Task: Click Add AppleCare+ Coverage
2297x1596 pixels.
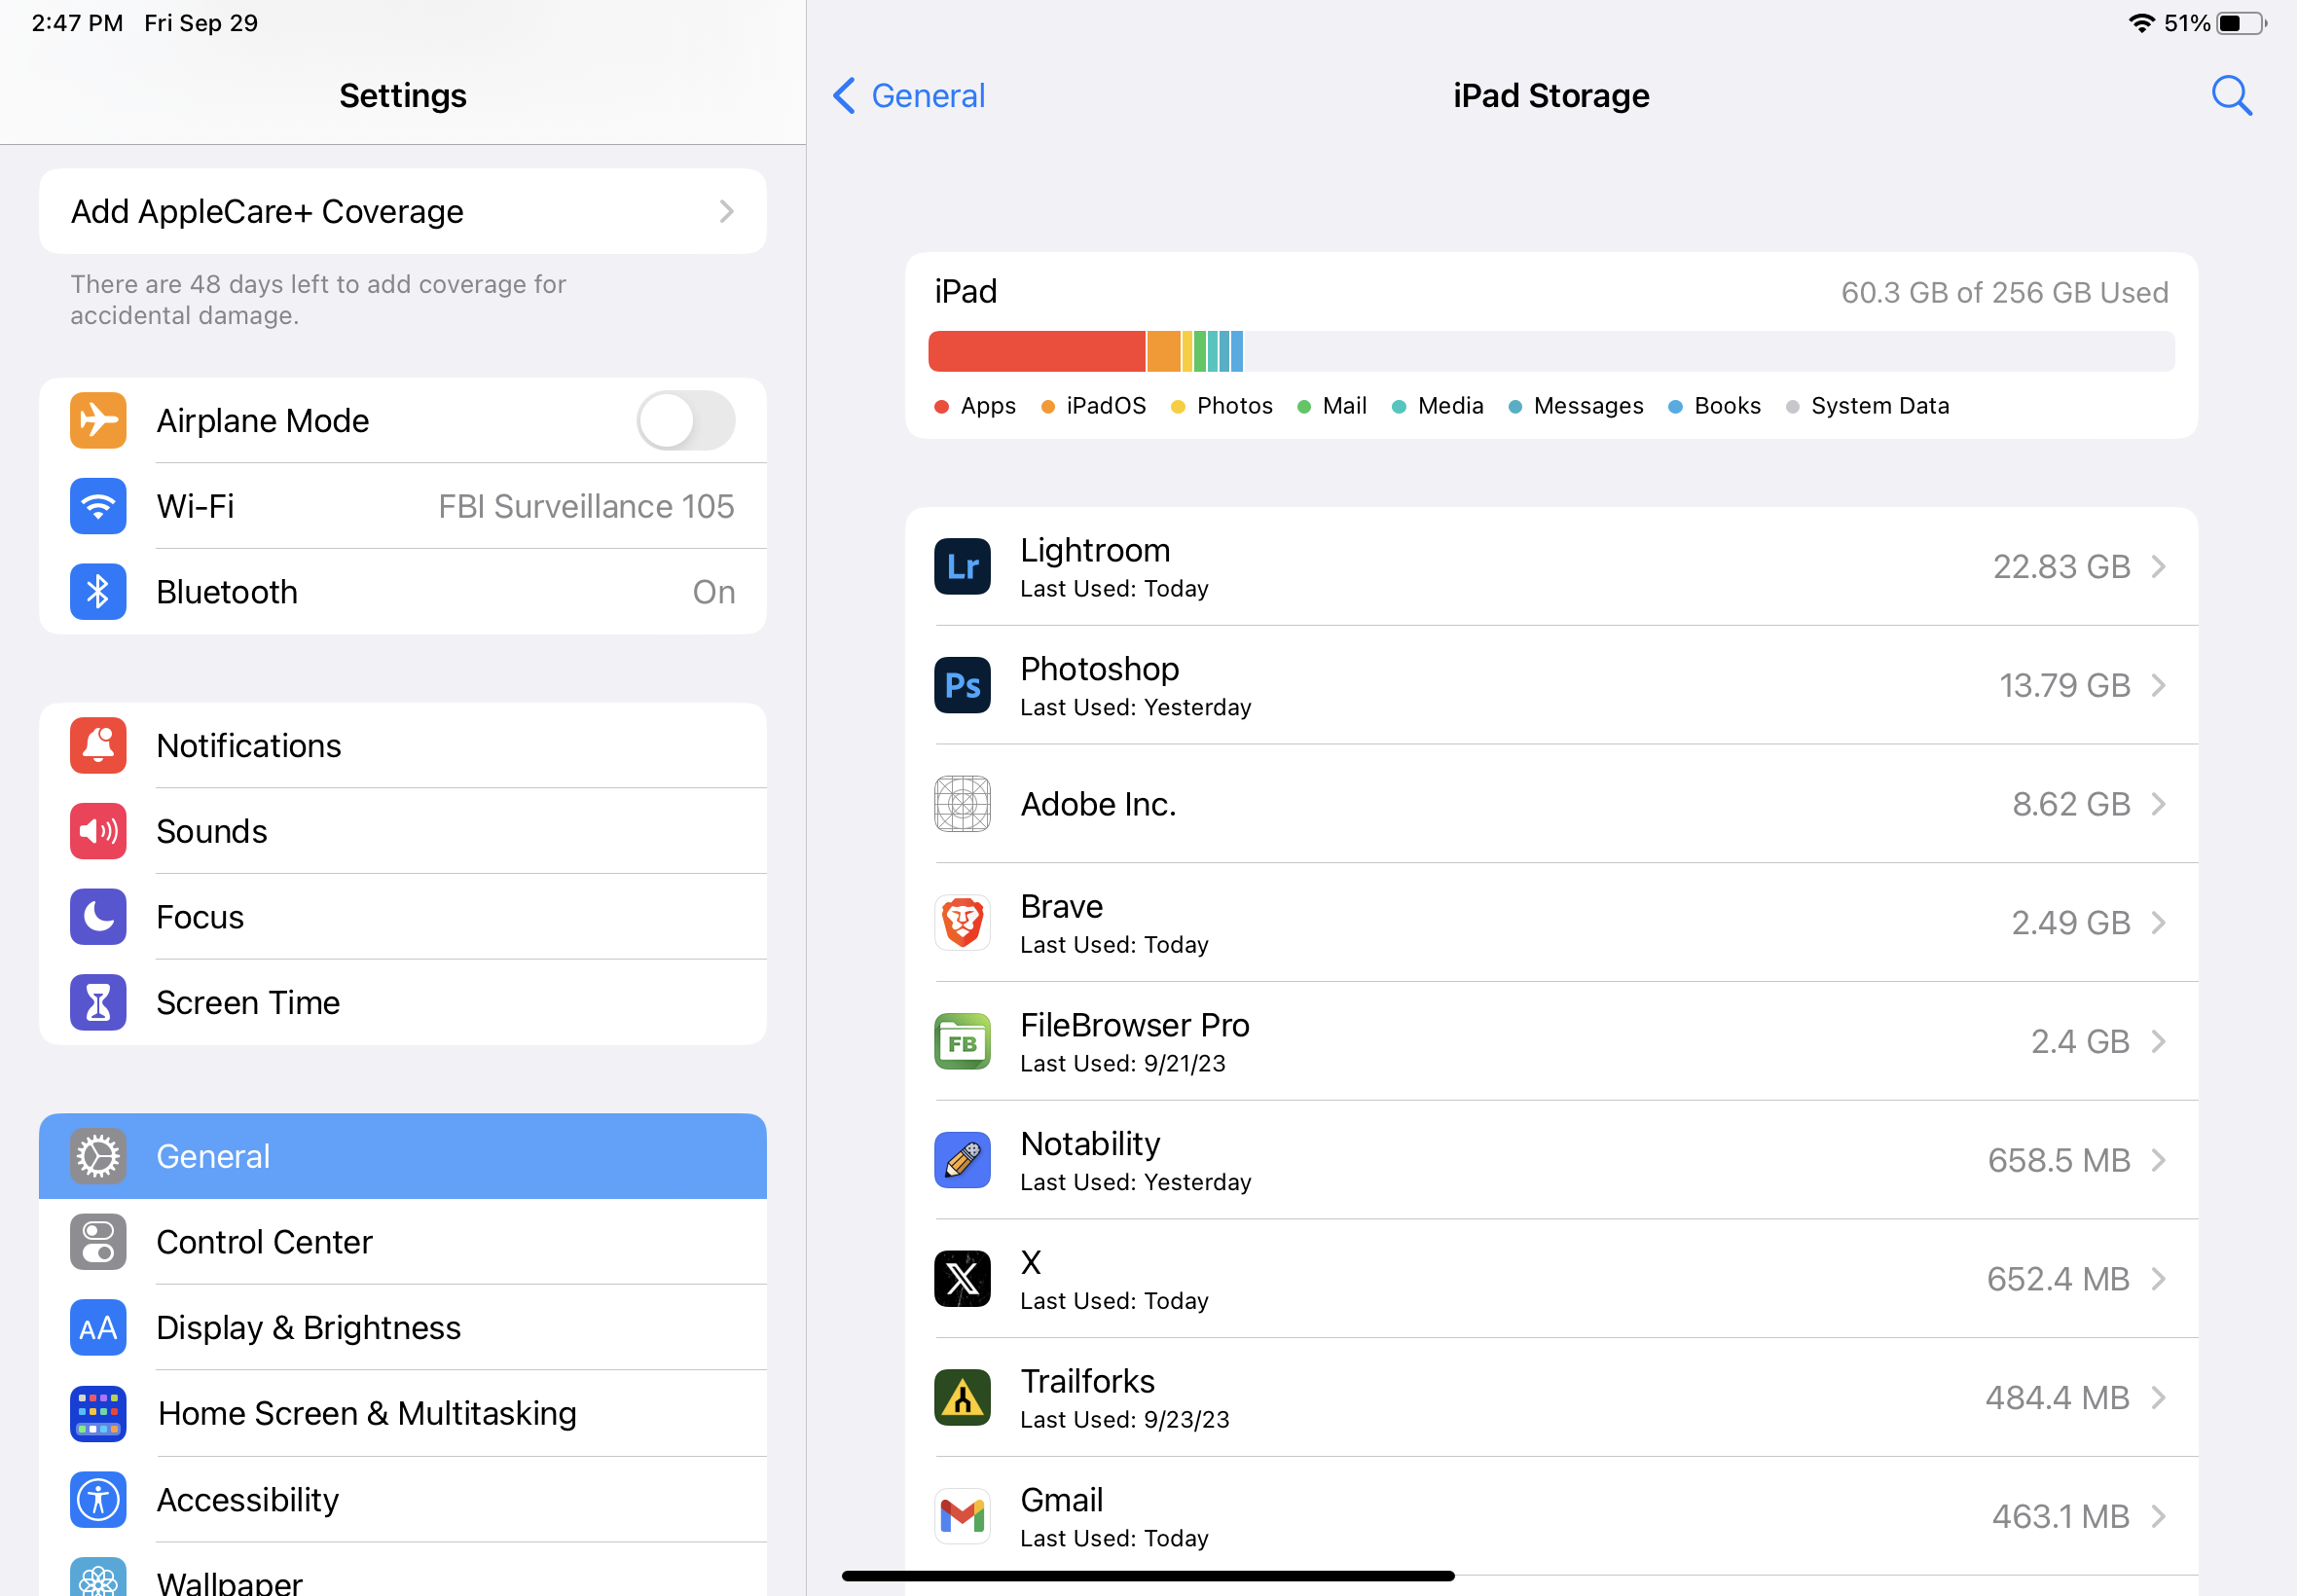Action: coord(403,211)
